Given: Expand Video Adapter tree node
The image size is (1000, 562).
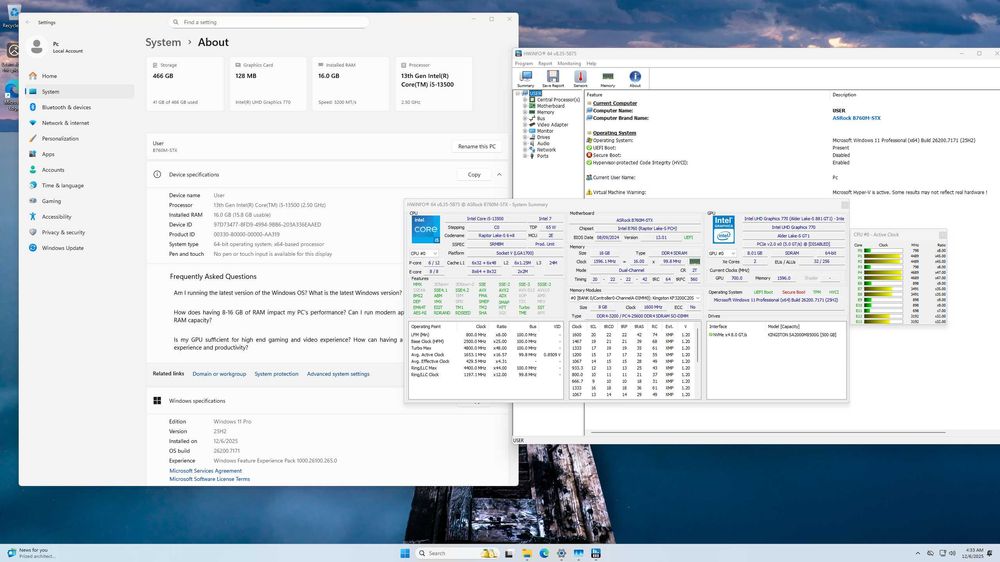Looking at the screenshot, I should [525, 124].
